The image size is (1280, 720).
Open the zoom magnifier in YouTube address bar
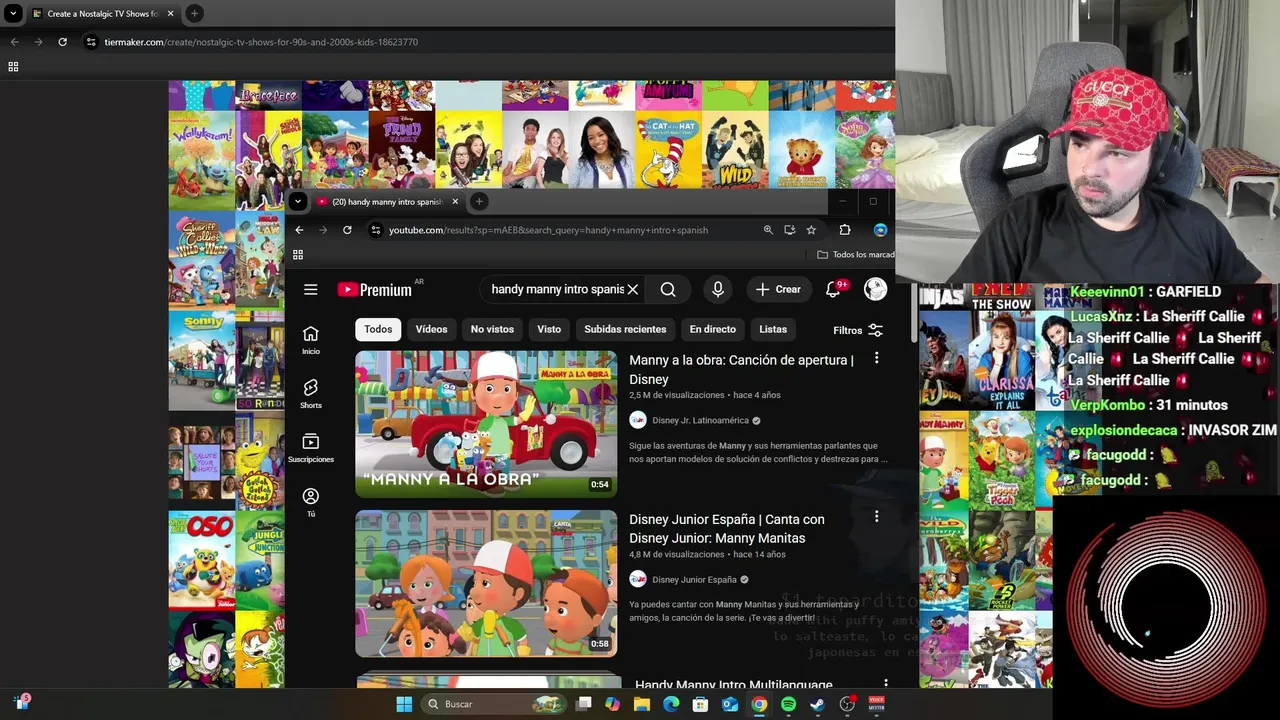[768, 230]
